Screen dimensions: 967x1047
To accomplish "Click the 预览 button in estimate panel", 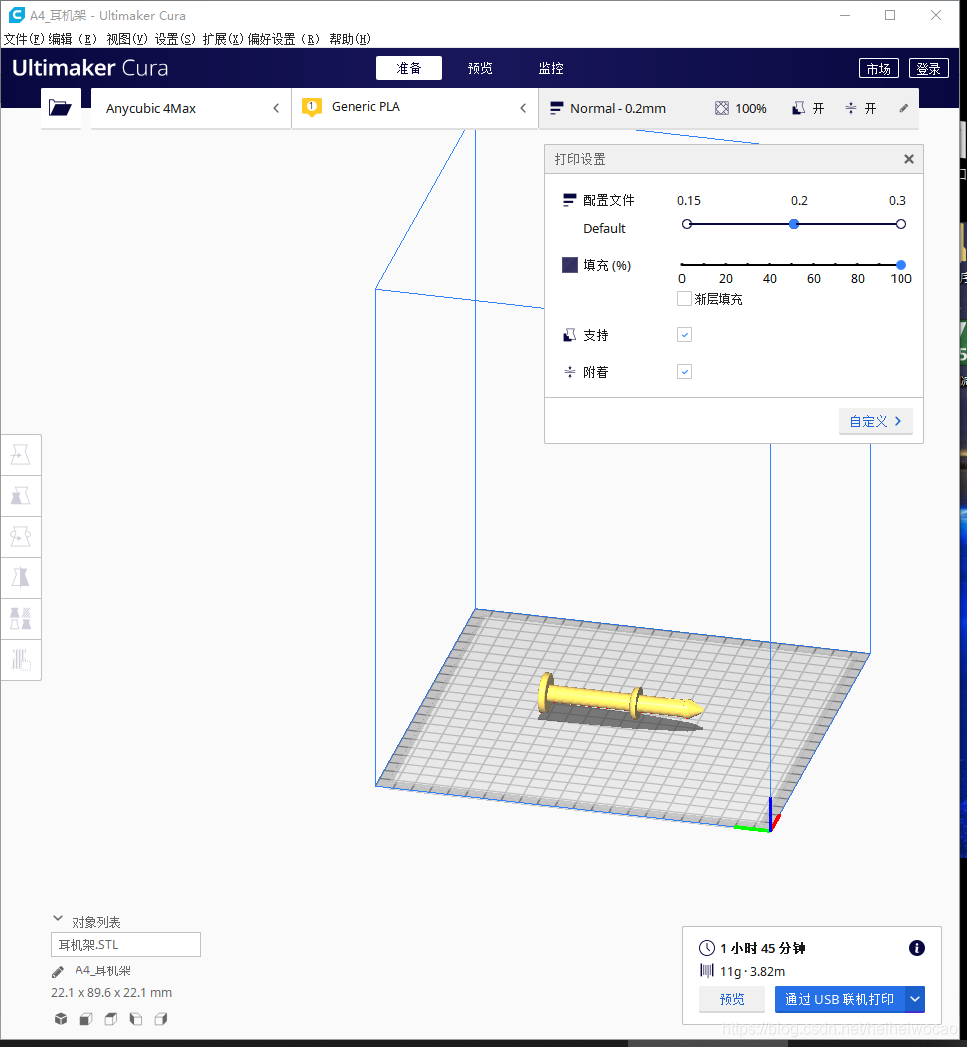I will 732,999.
